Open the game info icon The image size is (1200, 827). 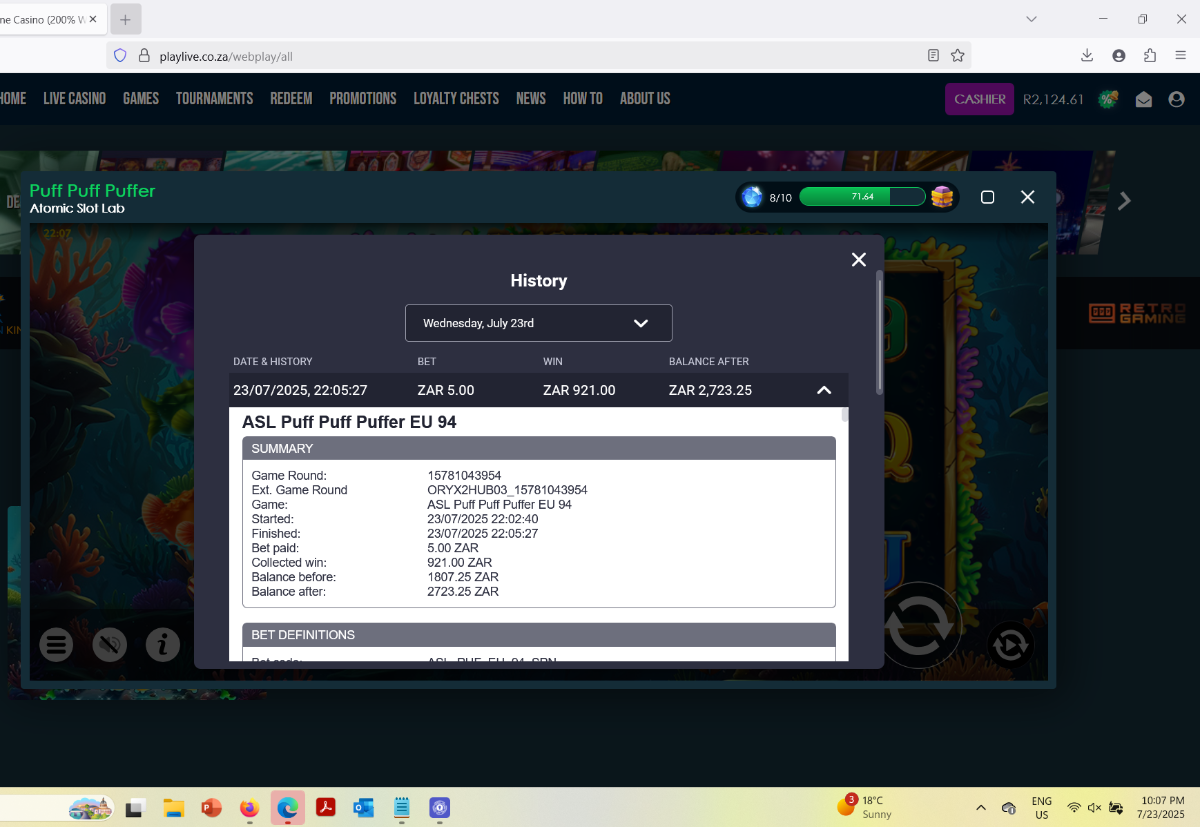(163, 645)
